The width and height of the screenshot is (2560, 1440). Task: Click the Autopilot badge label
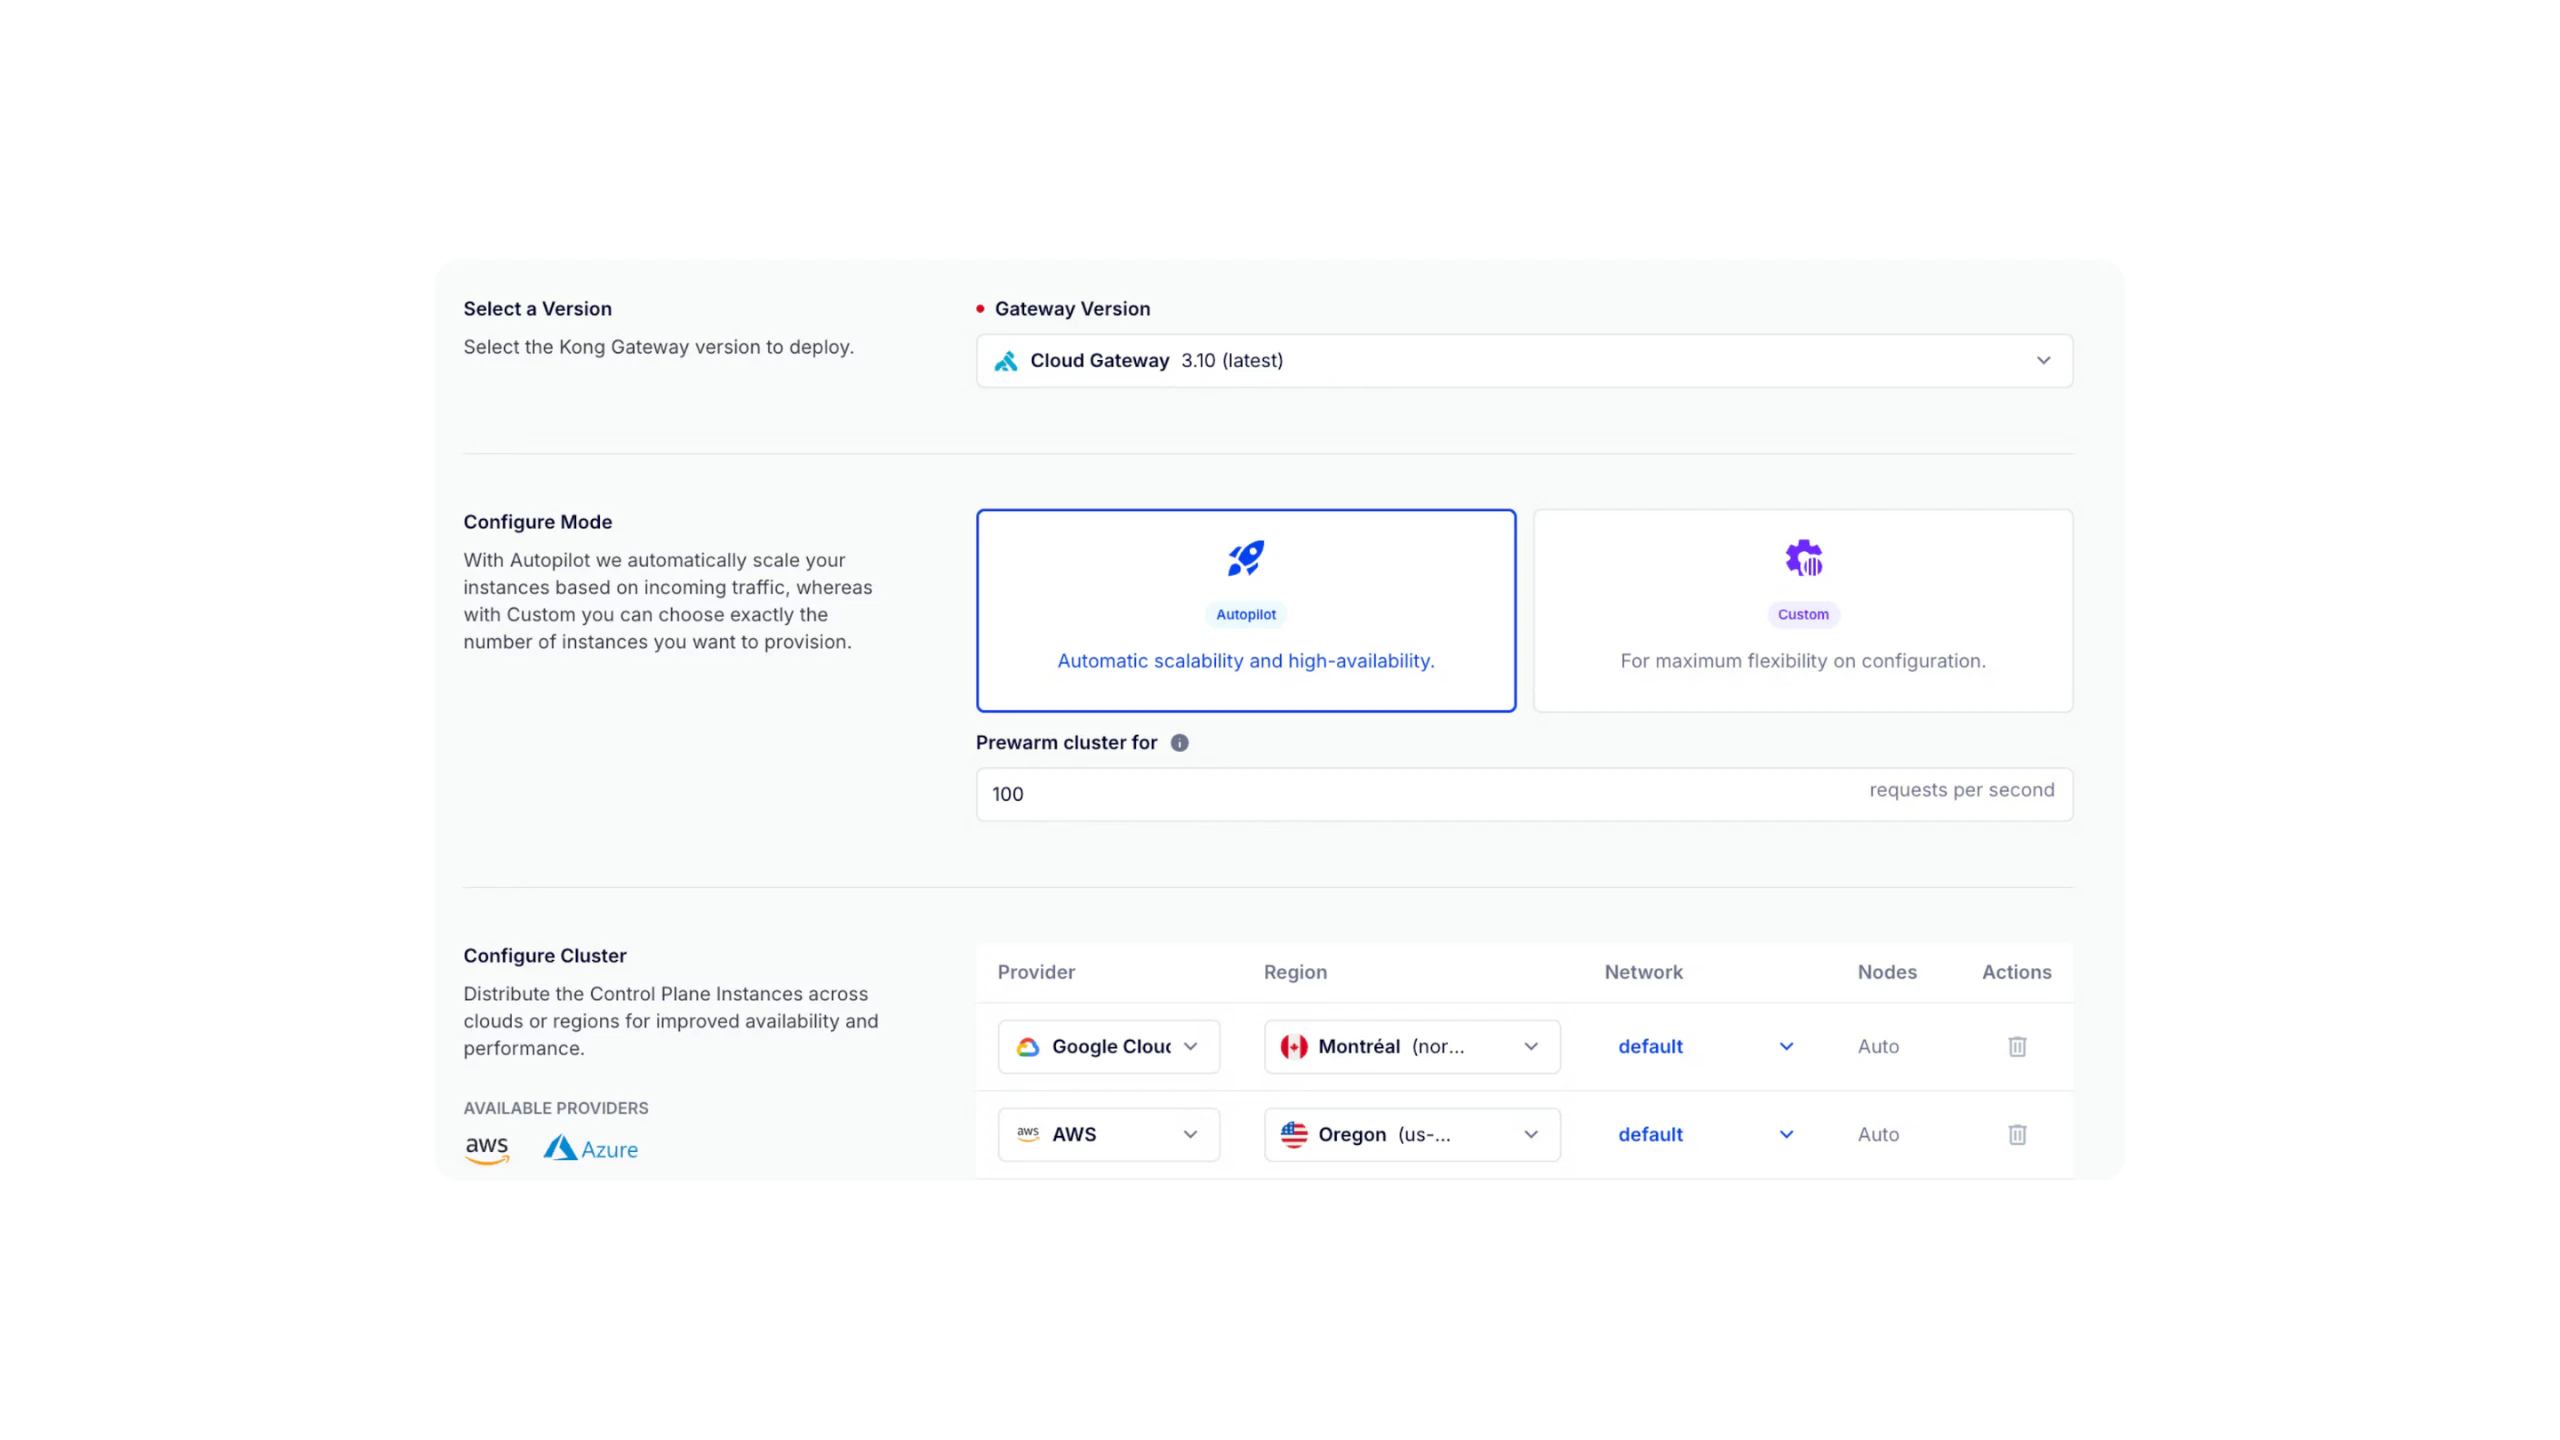tap(1246, 615)
